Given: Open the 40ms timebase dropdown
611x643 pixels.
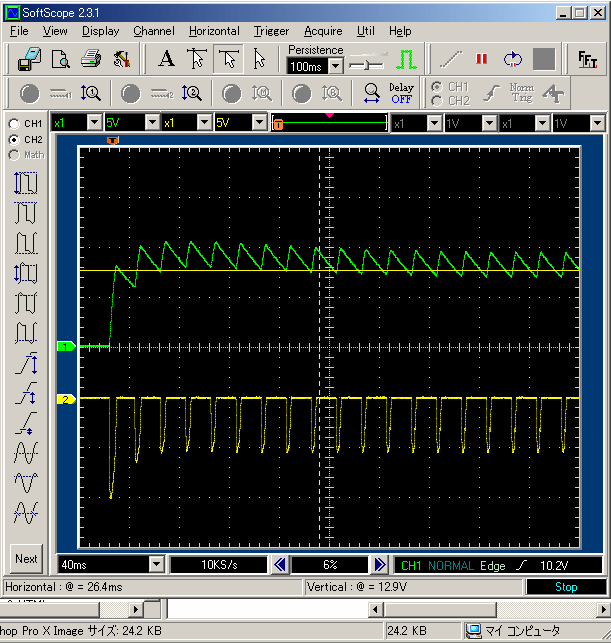Looking at the screenshot, I should (156, 564).
